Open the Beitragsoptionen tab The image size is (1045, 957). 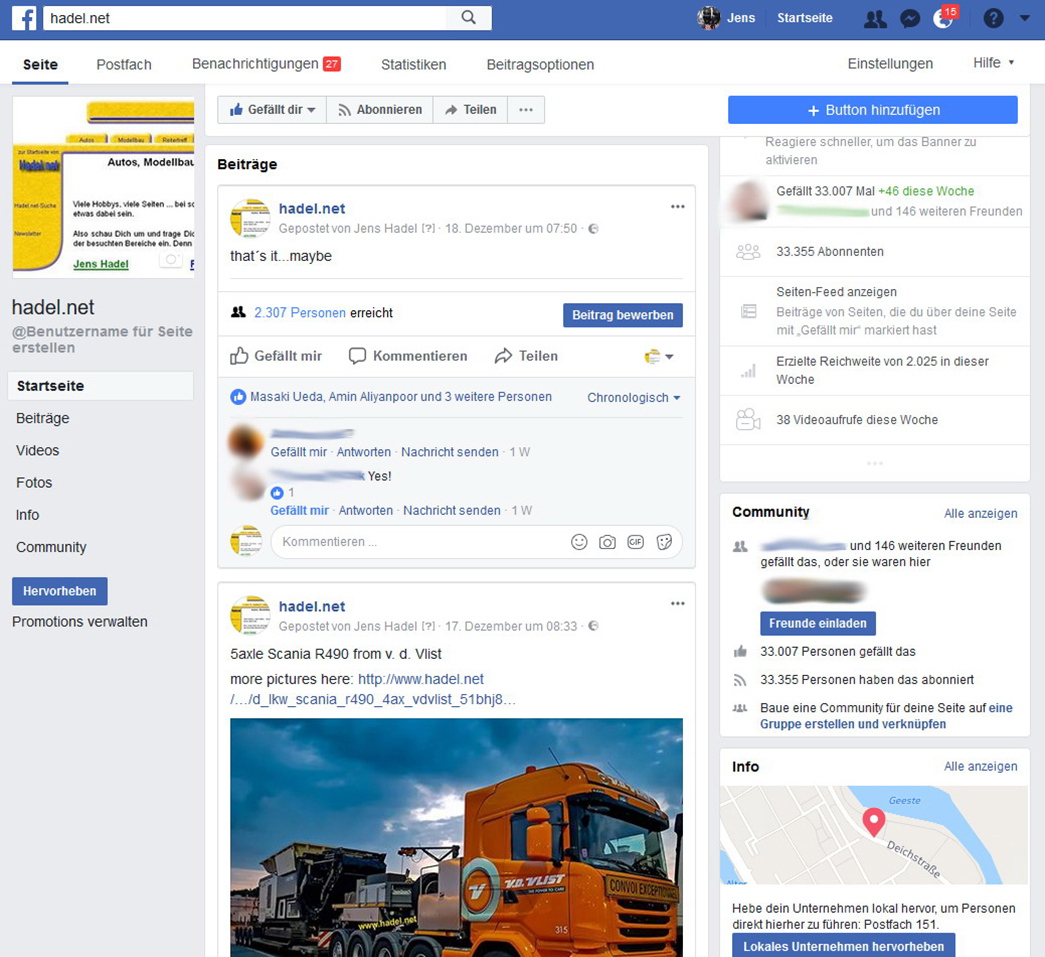tap(540, 65)
